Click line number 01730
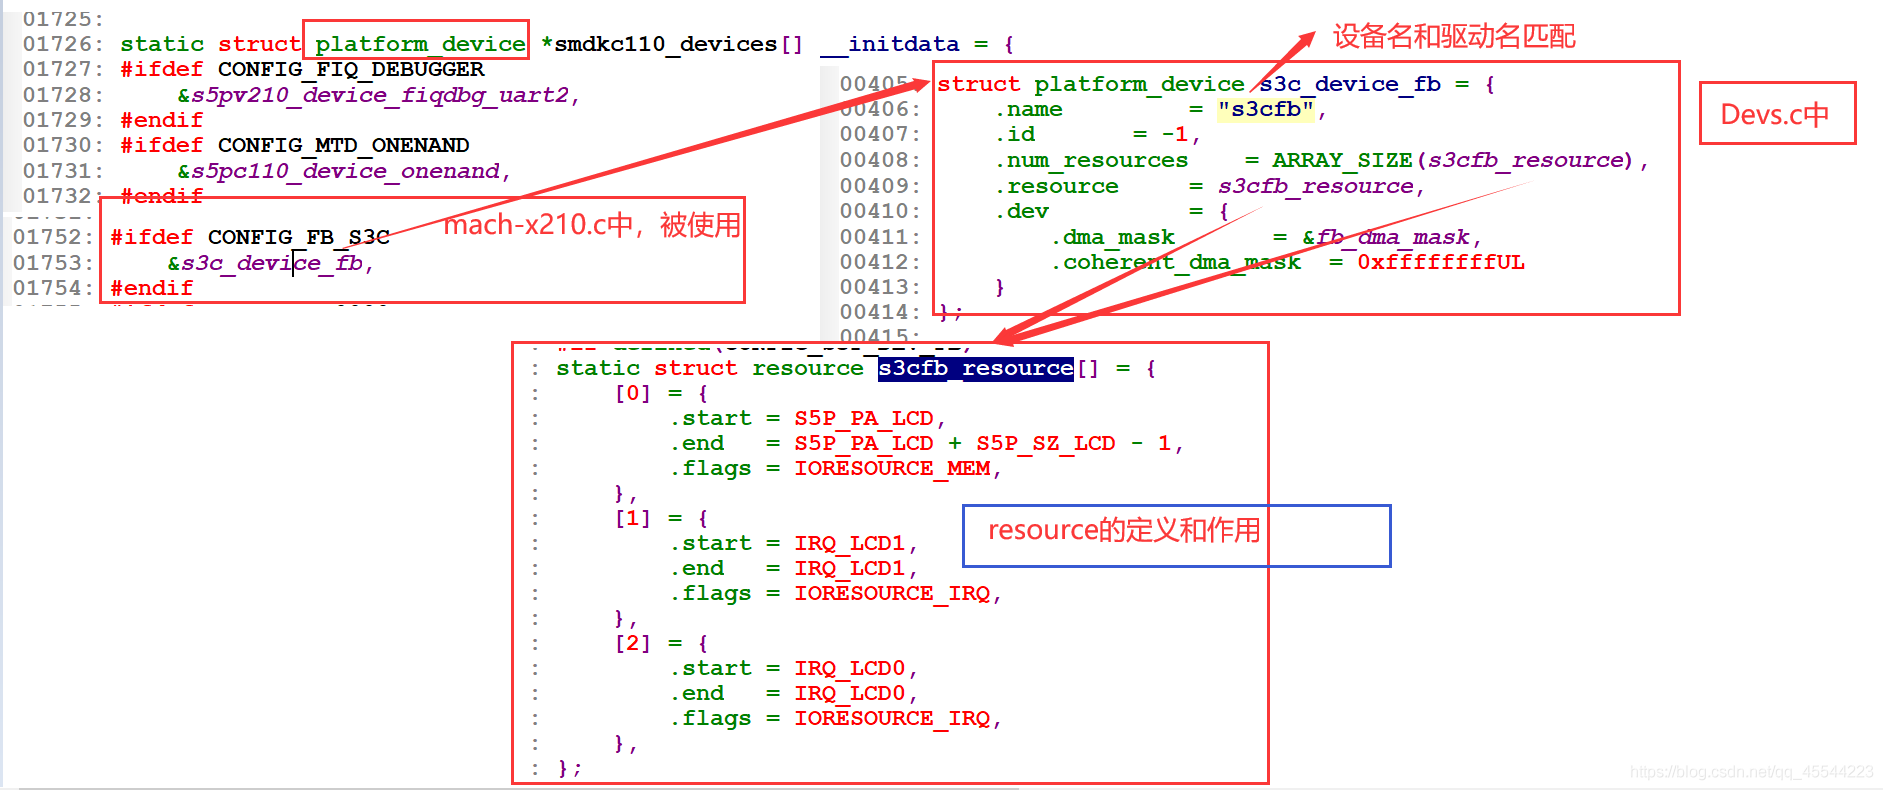This screenshot has width=1883, height=790. (62, 145)
